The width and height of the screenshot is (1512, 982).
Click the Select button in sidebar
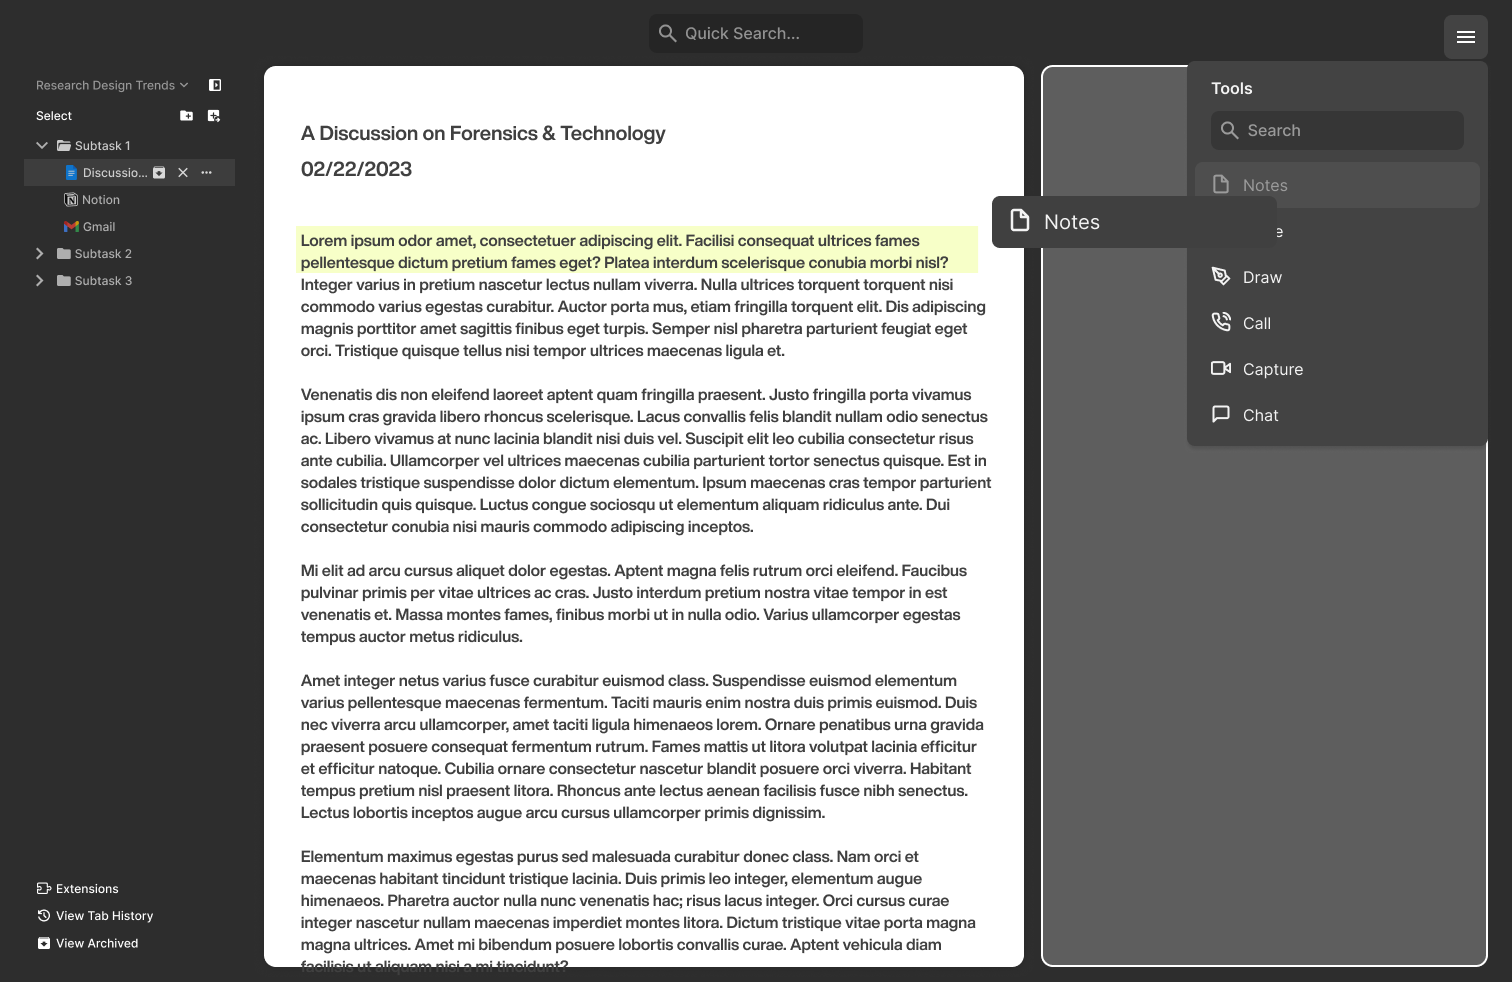(x=54, y=116)
